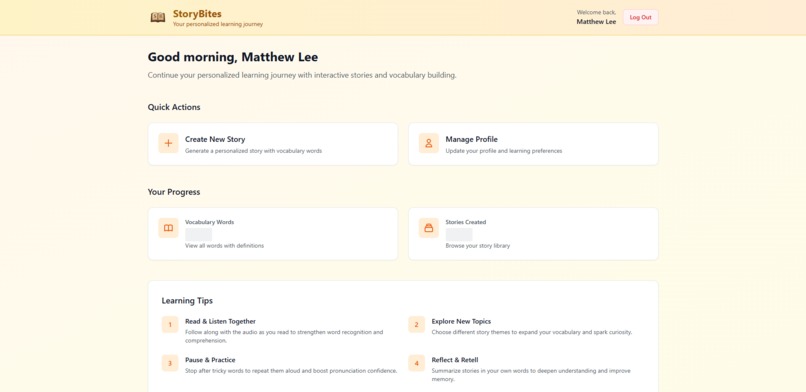Viewport: 806px width, 392px height.
Task: Click 'View all words with definitions' text
Action: point(224,246)
